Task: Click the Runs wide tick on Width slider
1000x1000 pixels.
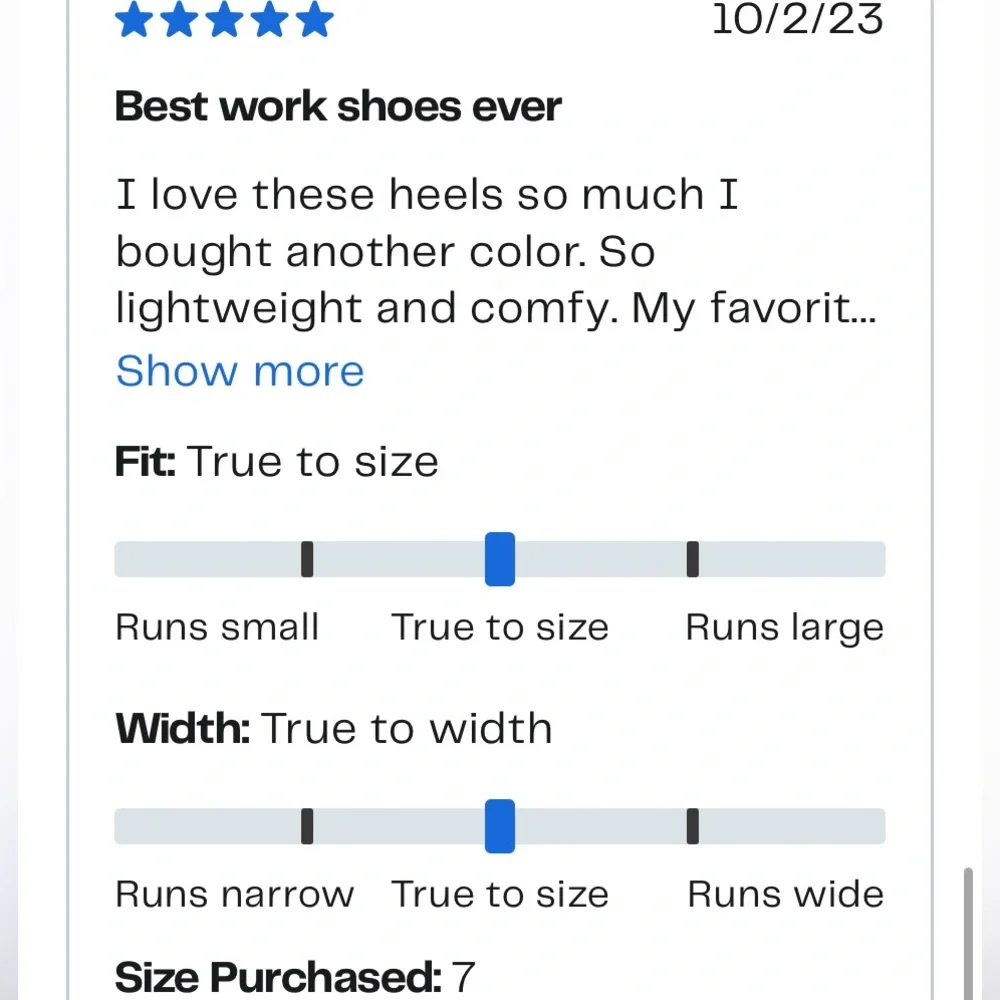Action: (x=693, y=826)
